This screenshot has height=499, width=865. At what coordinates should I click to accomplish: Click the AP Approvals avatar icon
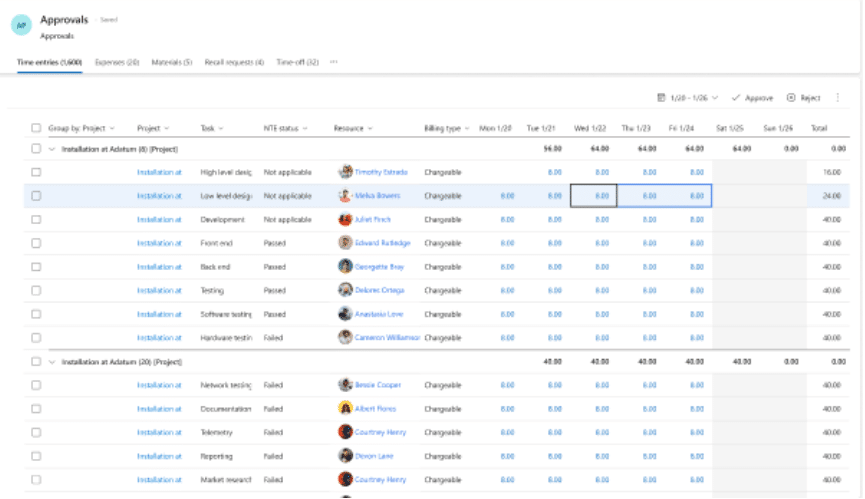coord(22,26)
